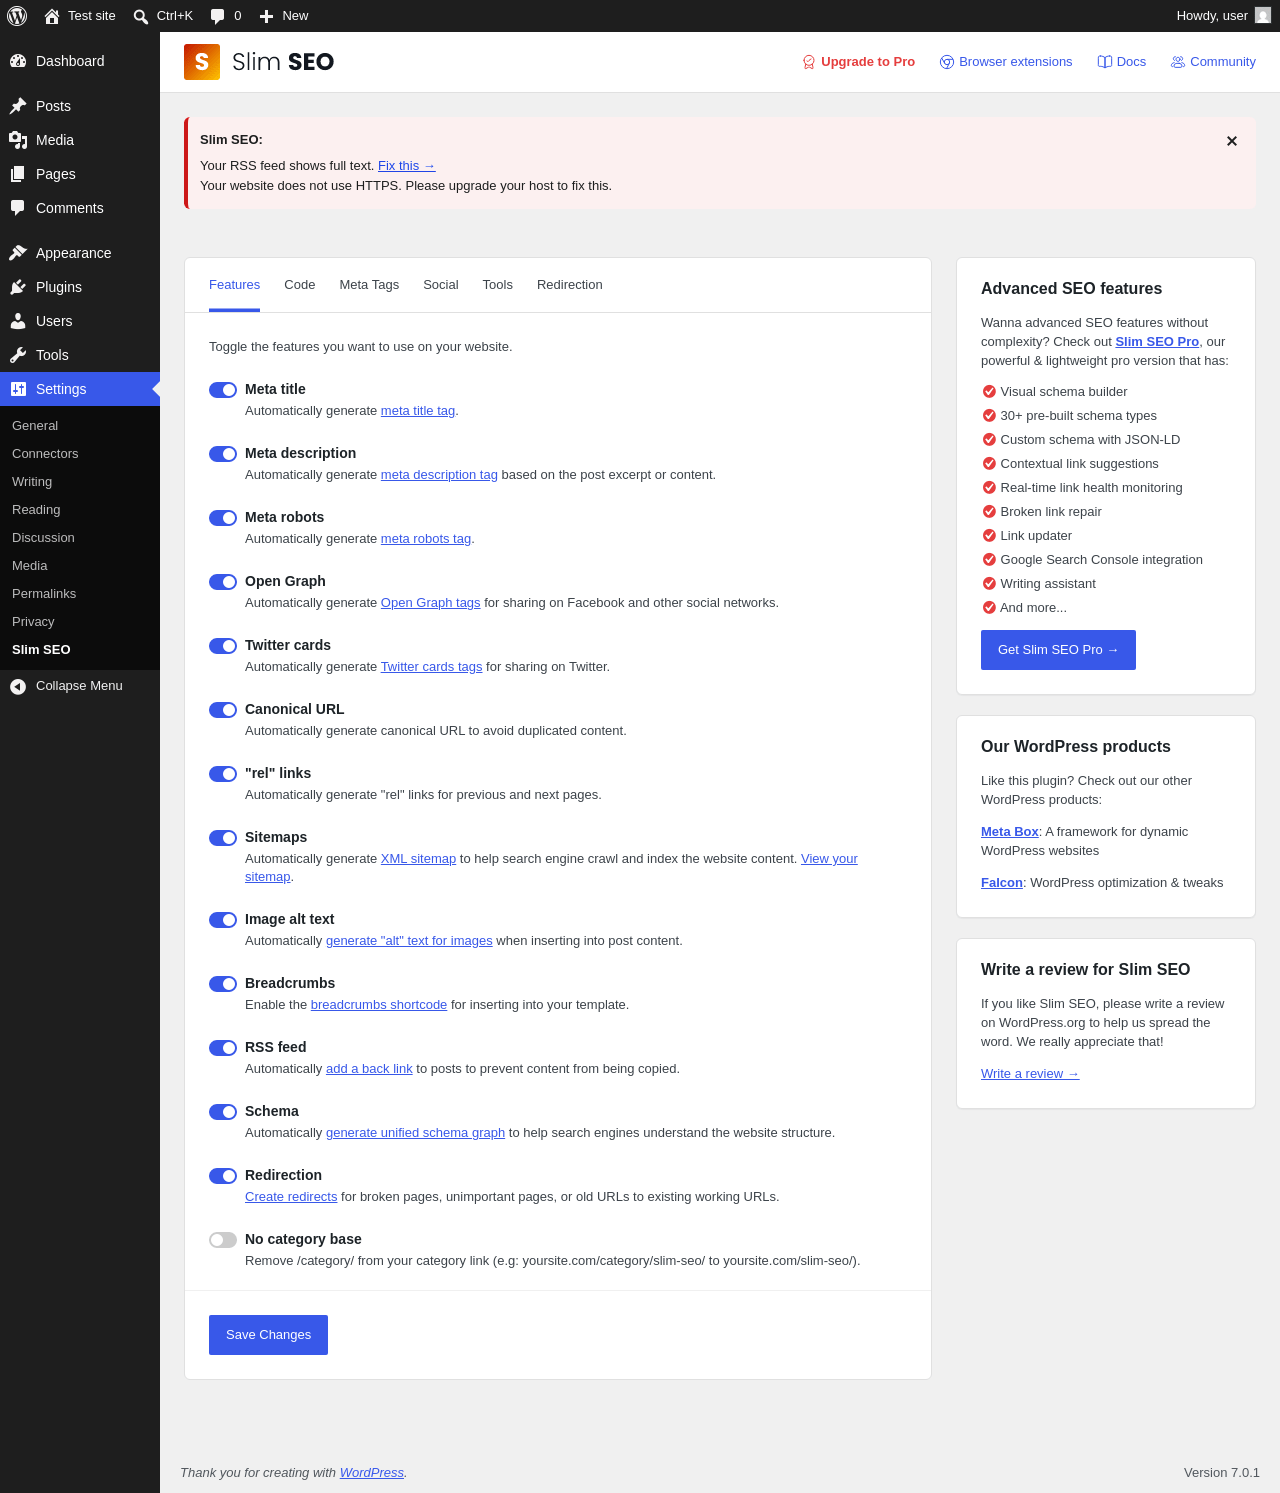Click the Save Changes button
1280x1493 pixels.
click(268, 1335)
